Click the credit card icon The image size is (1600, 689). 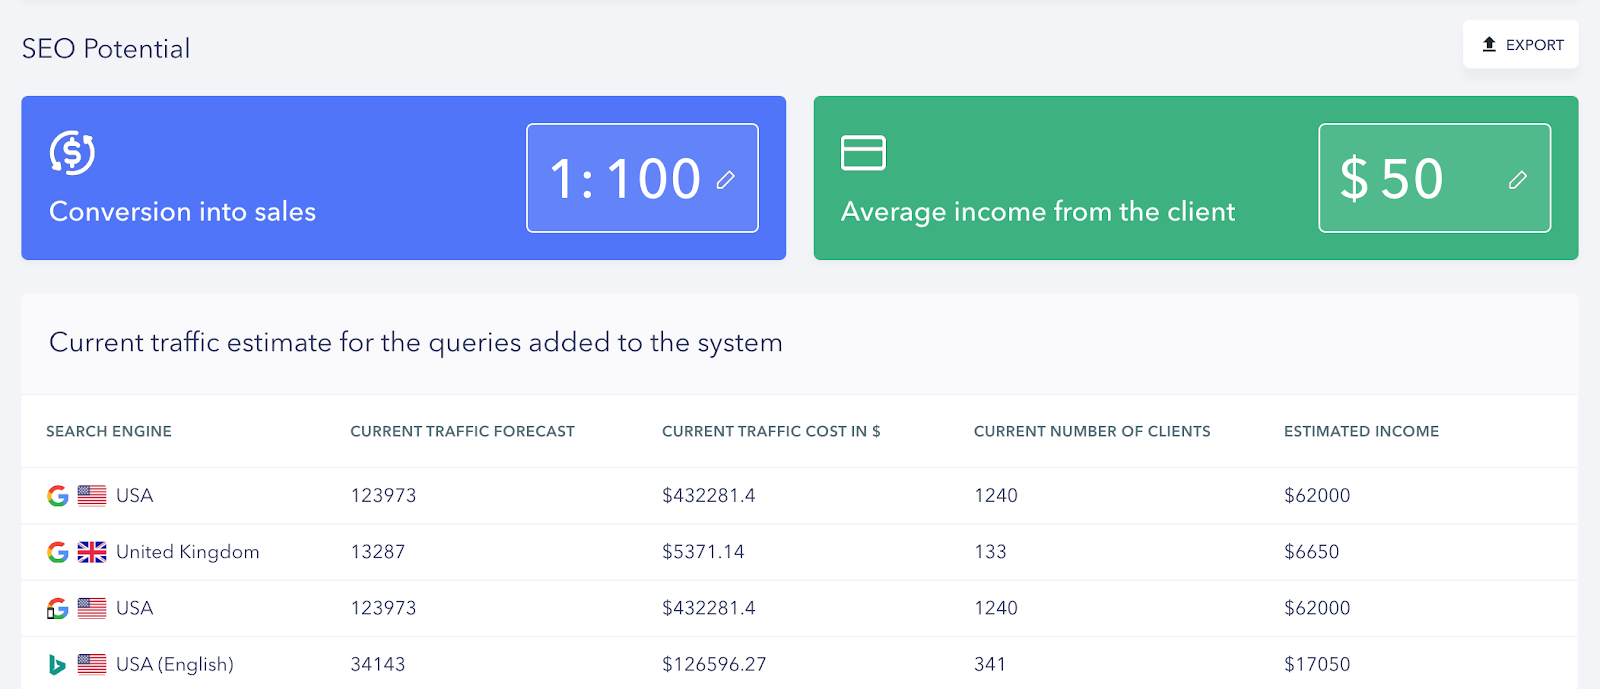pos(863,153)
